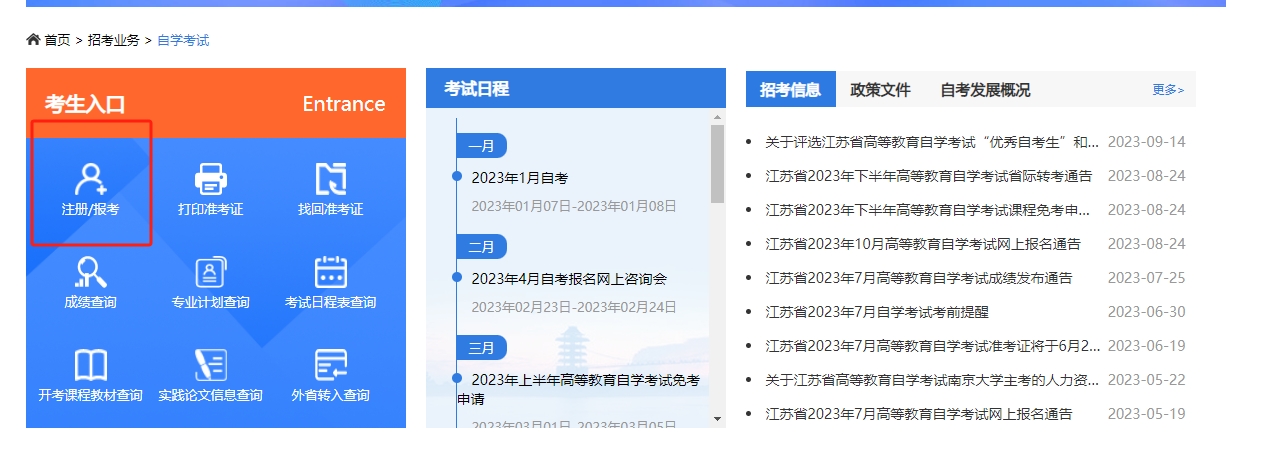1275x458 pixels.
Task: Open the 考试日程表查询 calendar icon
Action: [330, 272]
